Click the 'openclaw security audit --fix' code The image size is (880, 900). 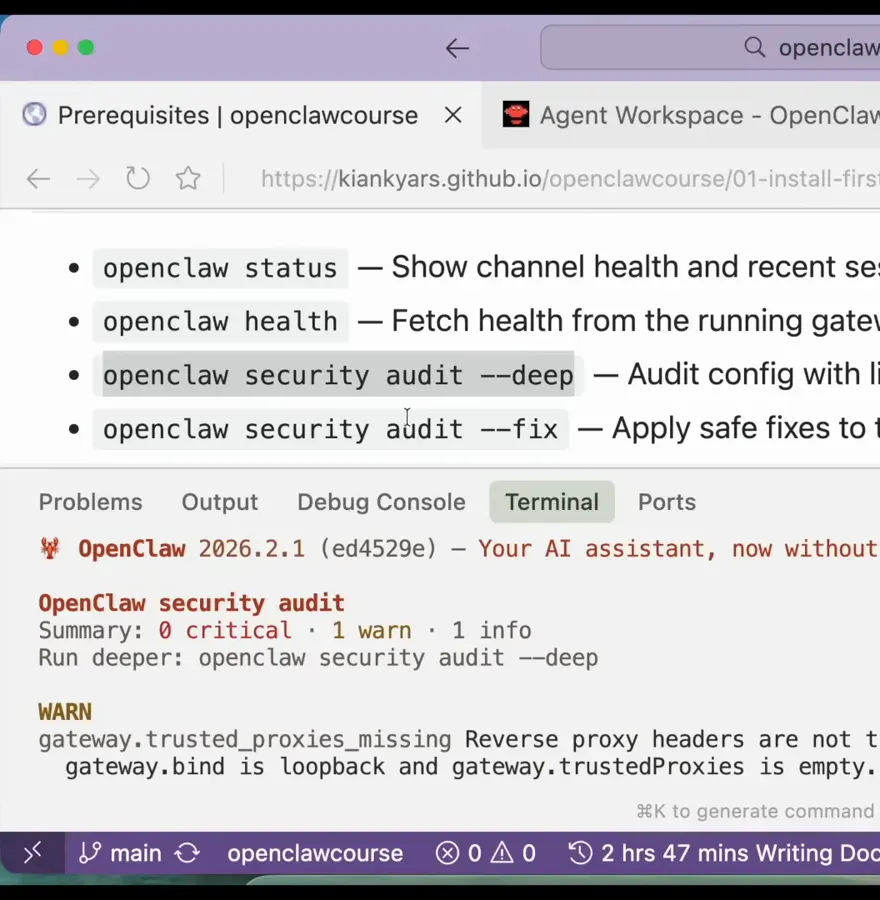(331, 429)
